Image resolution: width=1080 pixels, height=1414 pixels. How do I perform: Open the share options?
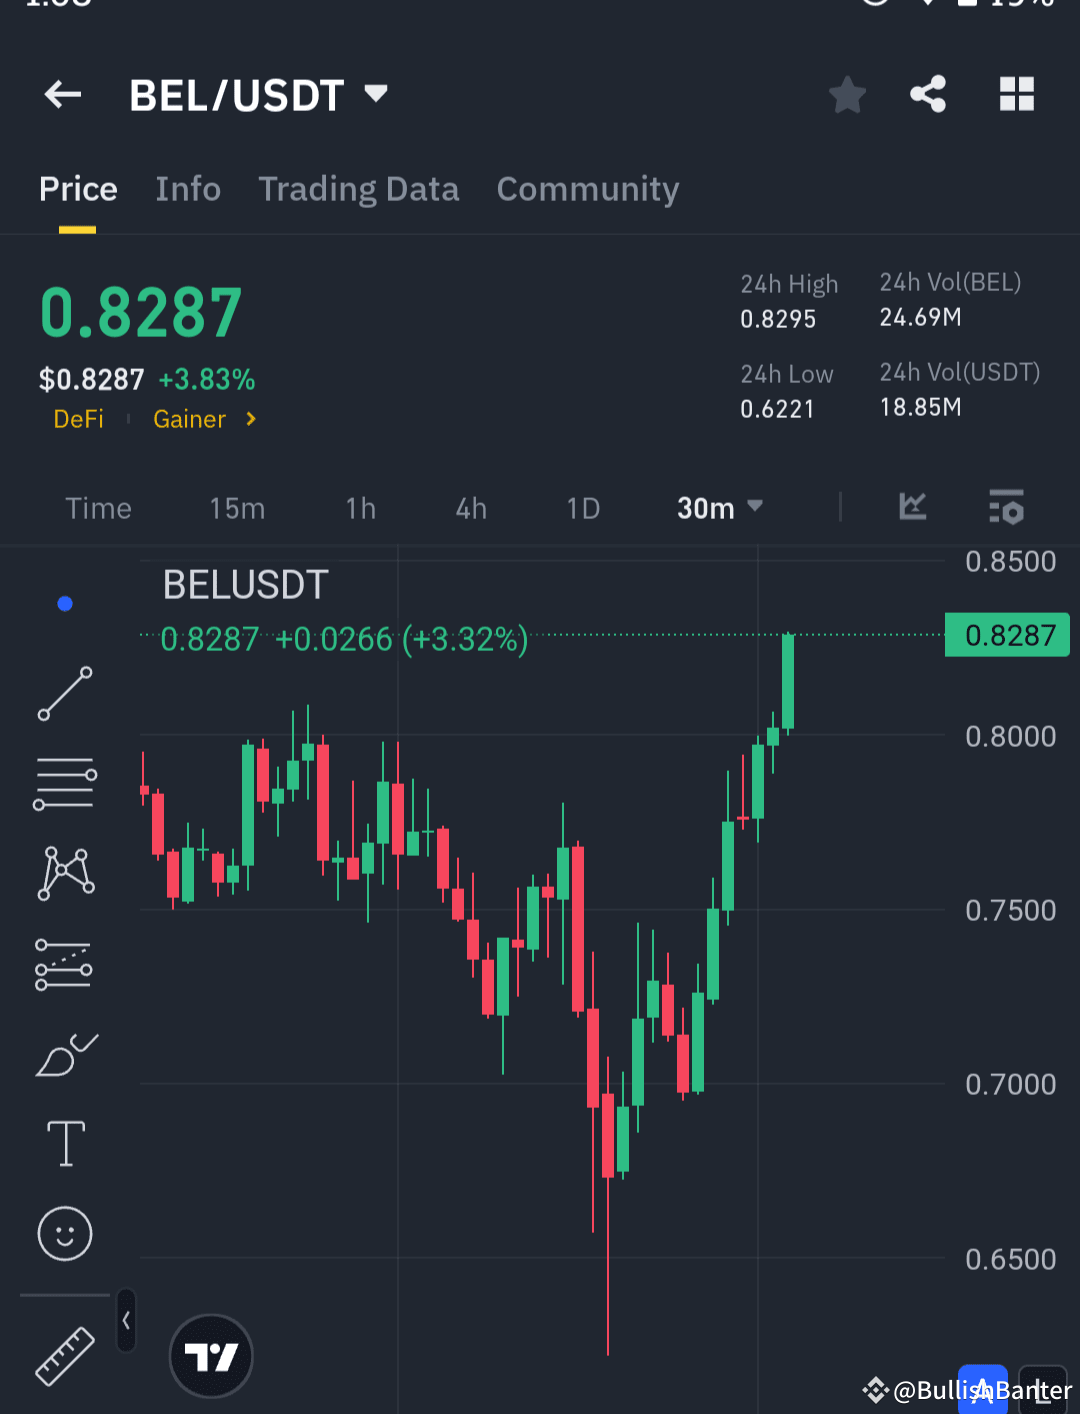point(927,94)
